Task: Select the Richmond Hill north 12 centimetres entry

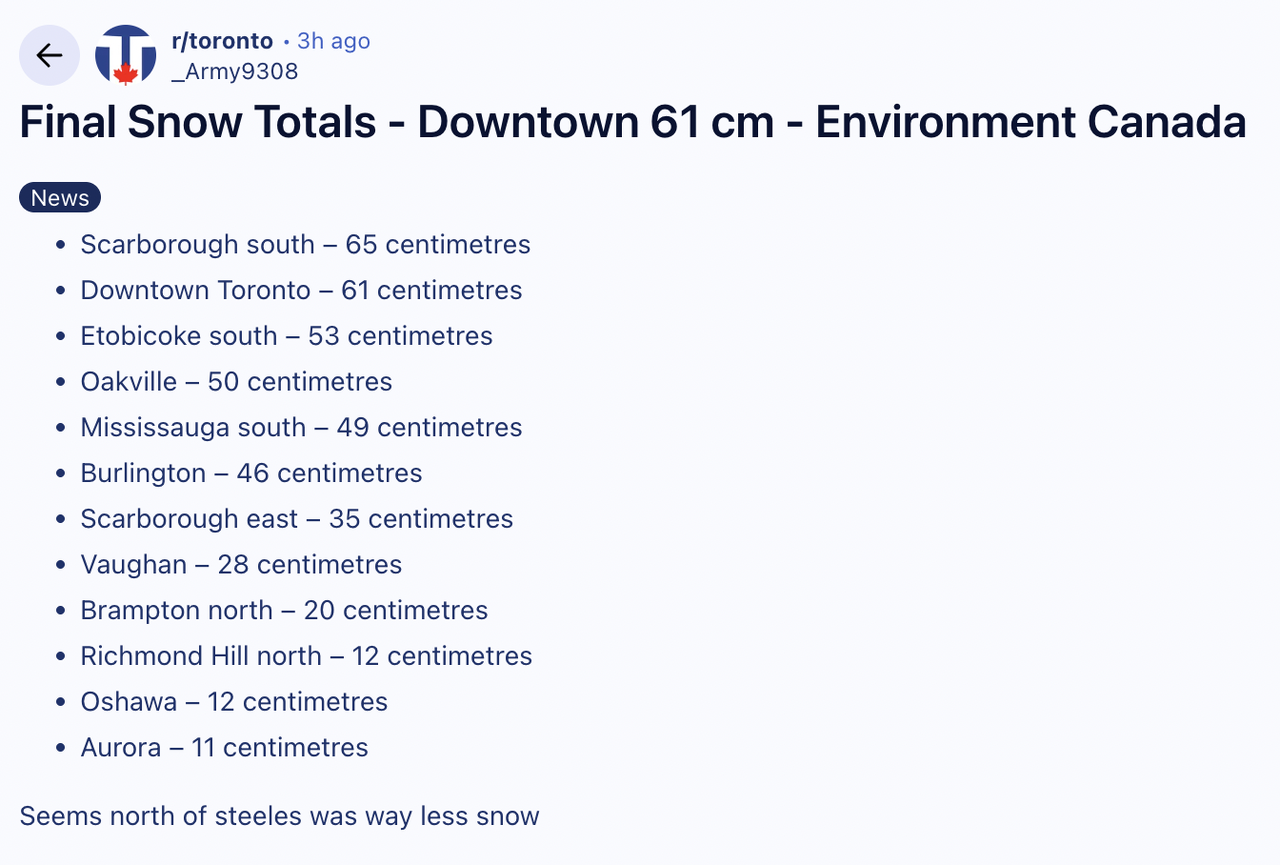Action: coord(306,656)
